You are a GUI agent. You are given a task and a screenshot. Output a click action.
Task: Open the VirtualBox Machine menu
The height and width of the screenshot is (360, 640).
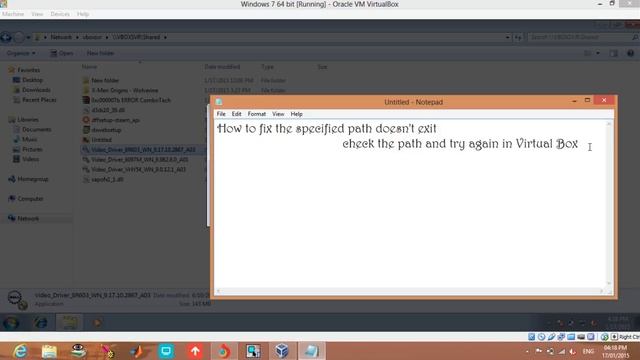click(x=13, y=14)
